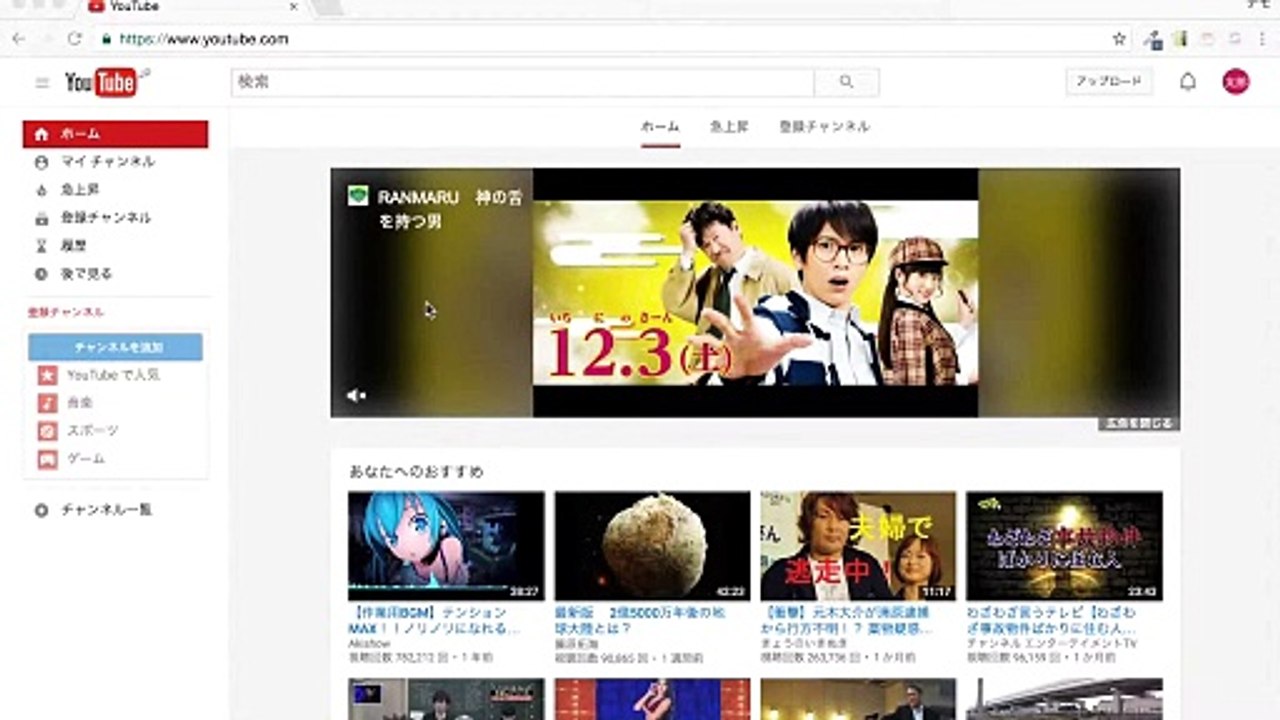Open the night street lamp thumbnail
The width and height of the screenshot is (1280, 720).
coord(1064,546)
